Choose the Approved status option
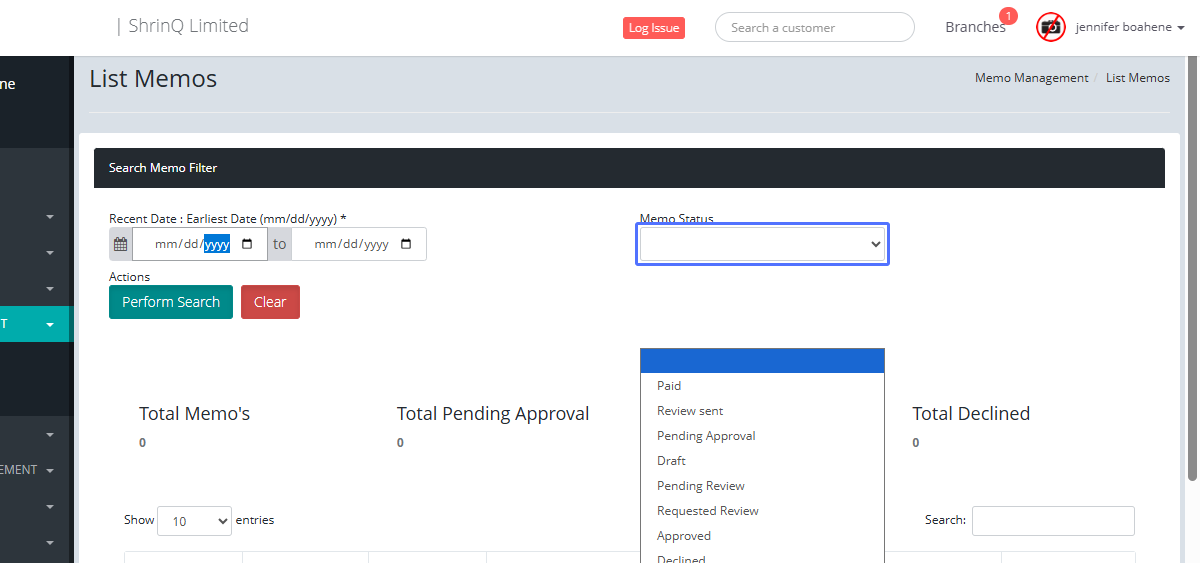Viewport: 1200px width, 563px height. [x=684, y=536]
